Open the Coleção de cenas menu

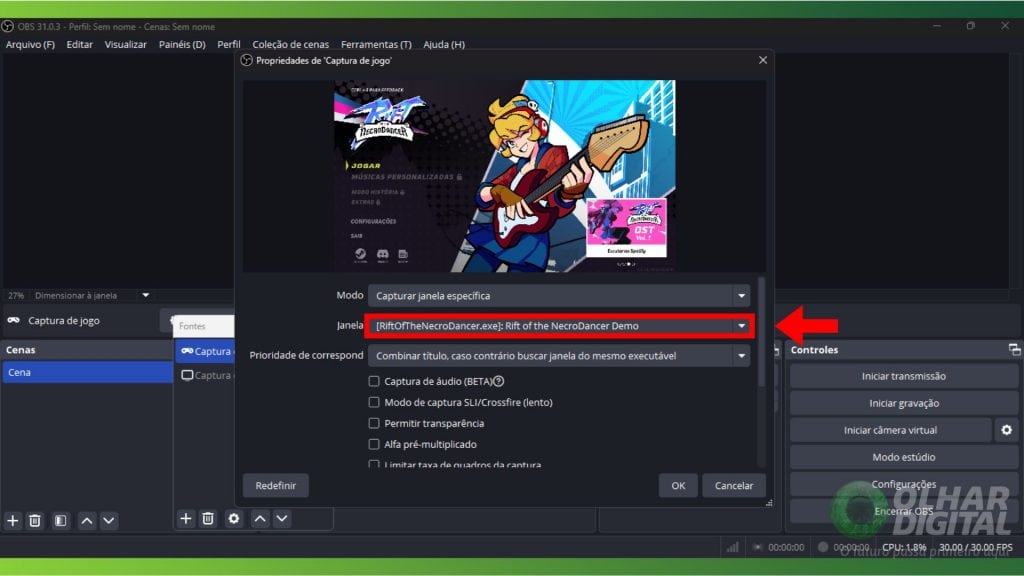[x=290, y=44]
